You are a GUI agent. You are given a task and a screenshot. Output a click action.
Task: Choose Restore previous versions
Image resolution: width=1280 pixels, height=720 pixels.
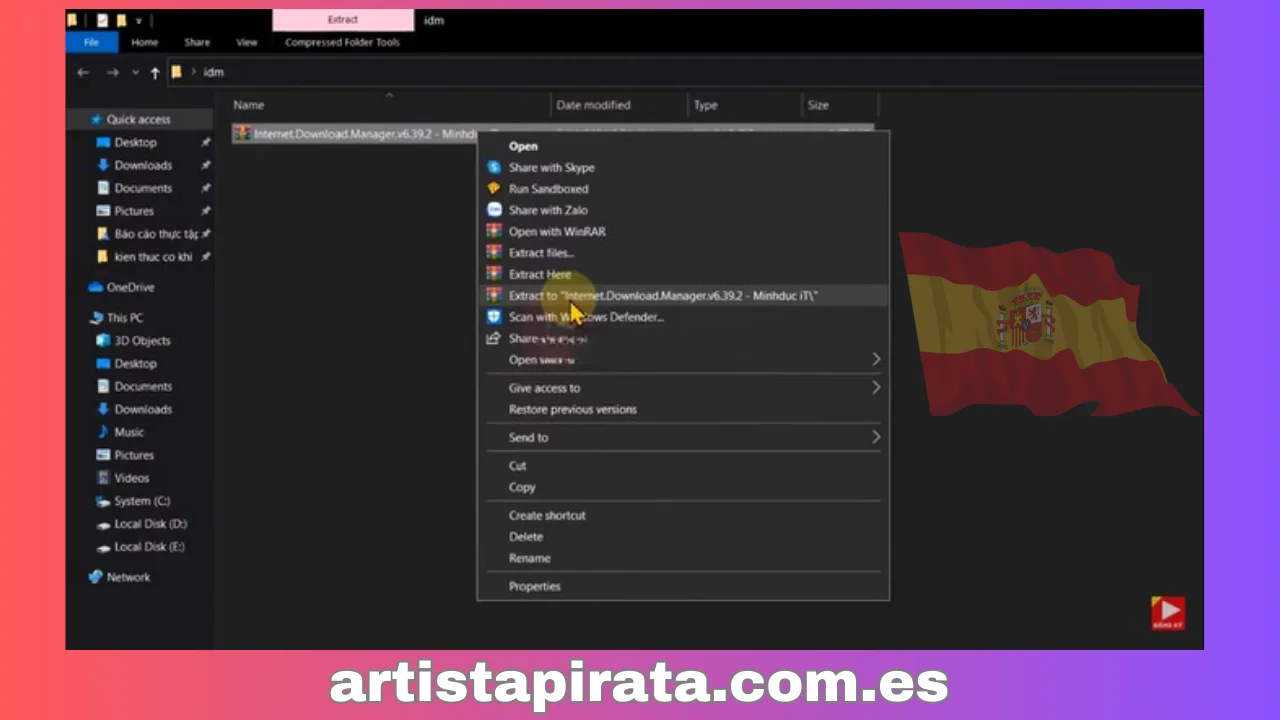coord(573,409)
